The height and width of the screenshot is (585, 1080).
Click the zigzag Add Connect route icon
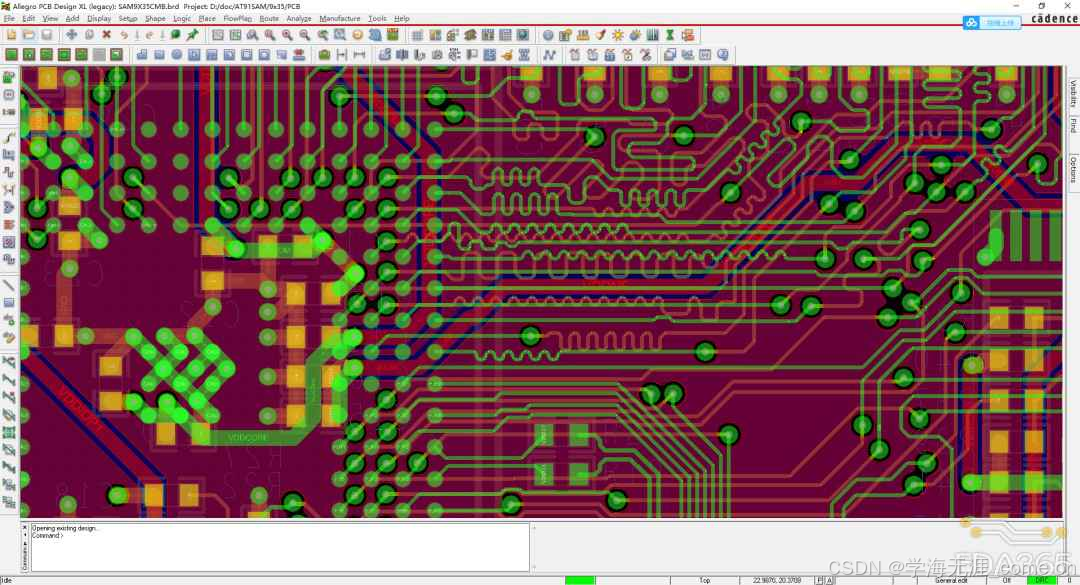[549, 54]
